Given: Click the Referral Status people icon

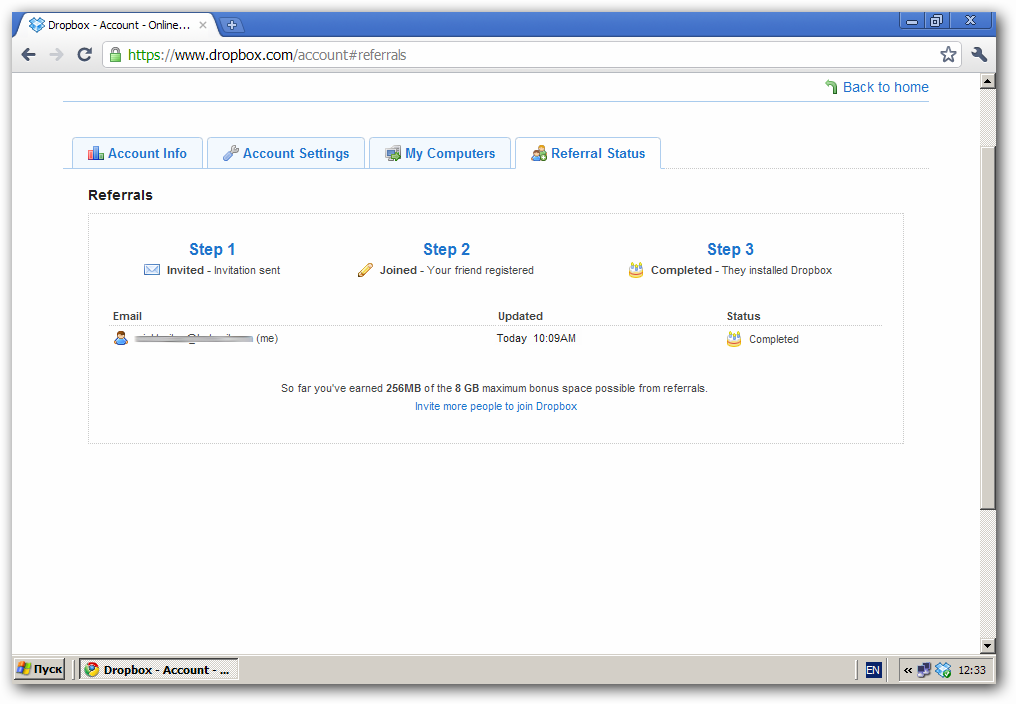Looking at the screenshot, I should pyautogui.click(x=539, y=154).
